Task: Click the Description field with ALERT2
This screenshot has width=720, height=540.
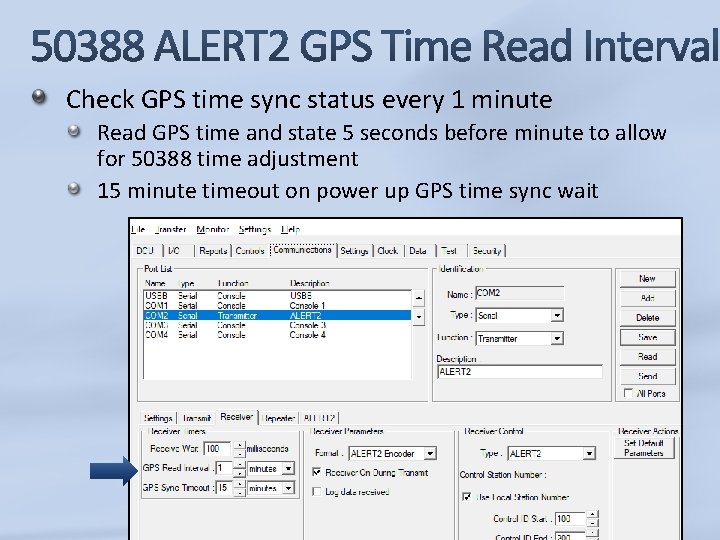Action: [x=519, y=371]
